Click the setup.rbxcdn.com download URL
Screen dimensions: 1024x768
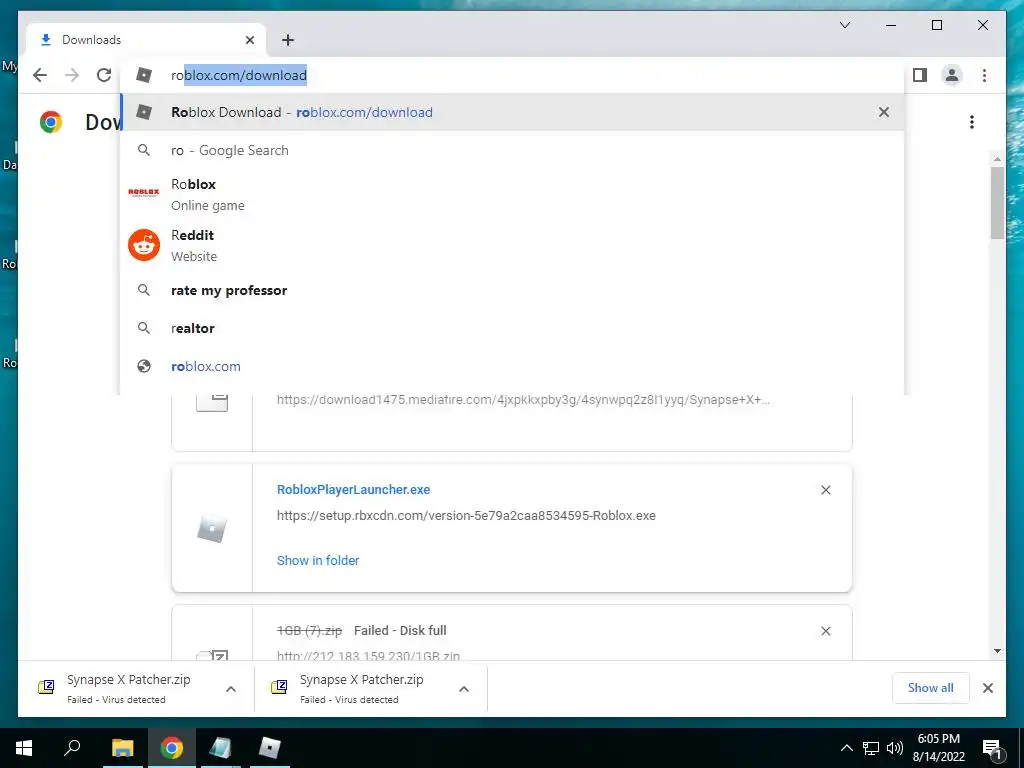(466, 516)
